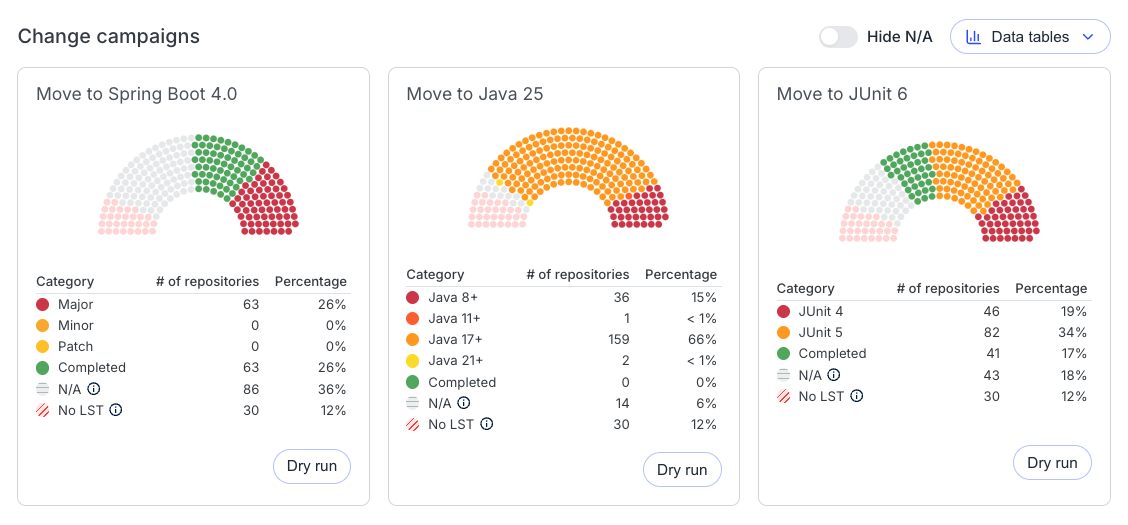This screenshot has width=1128, height=525.
Task: Click the chevron on Data tables button
Action: pyautogui.click(x=1087, y=37)
